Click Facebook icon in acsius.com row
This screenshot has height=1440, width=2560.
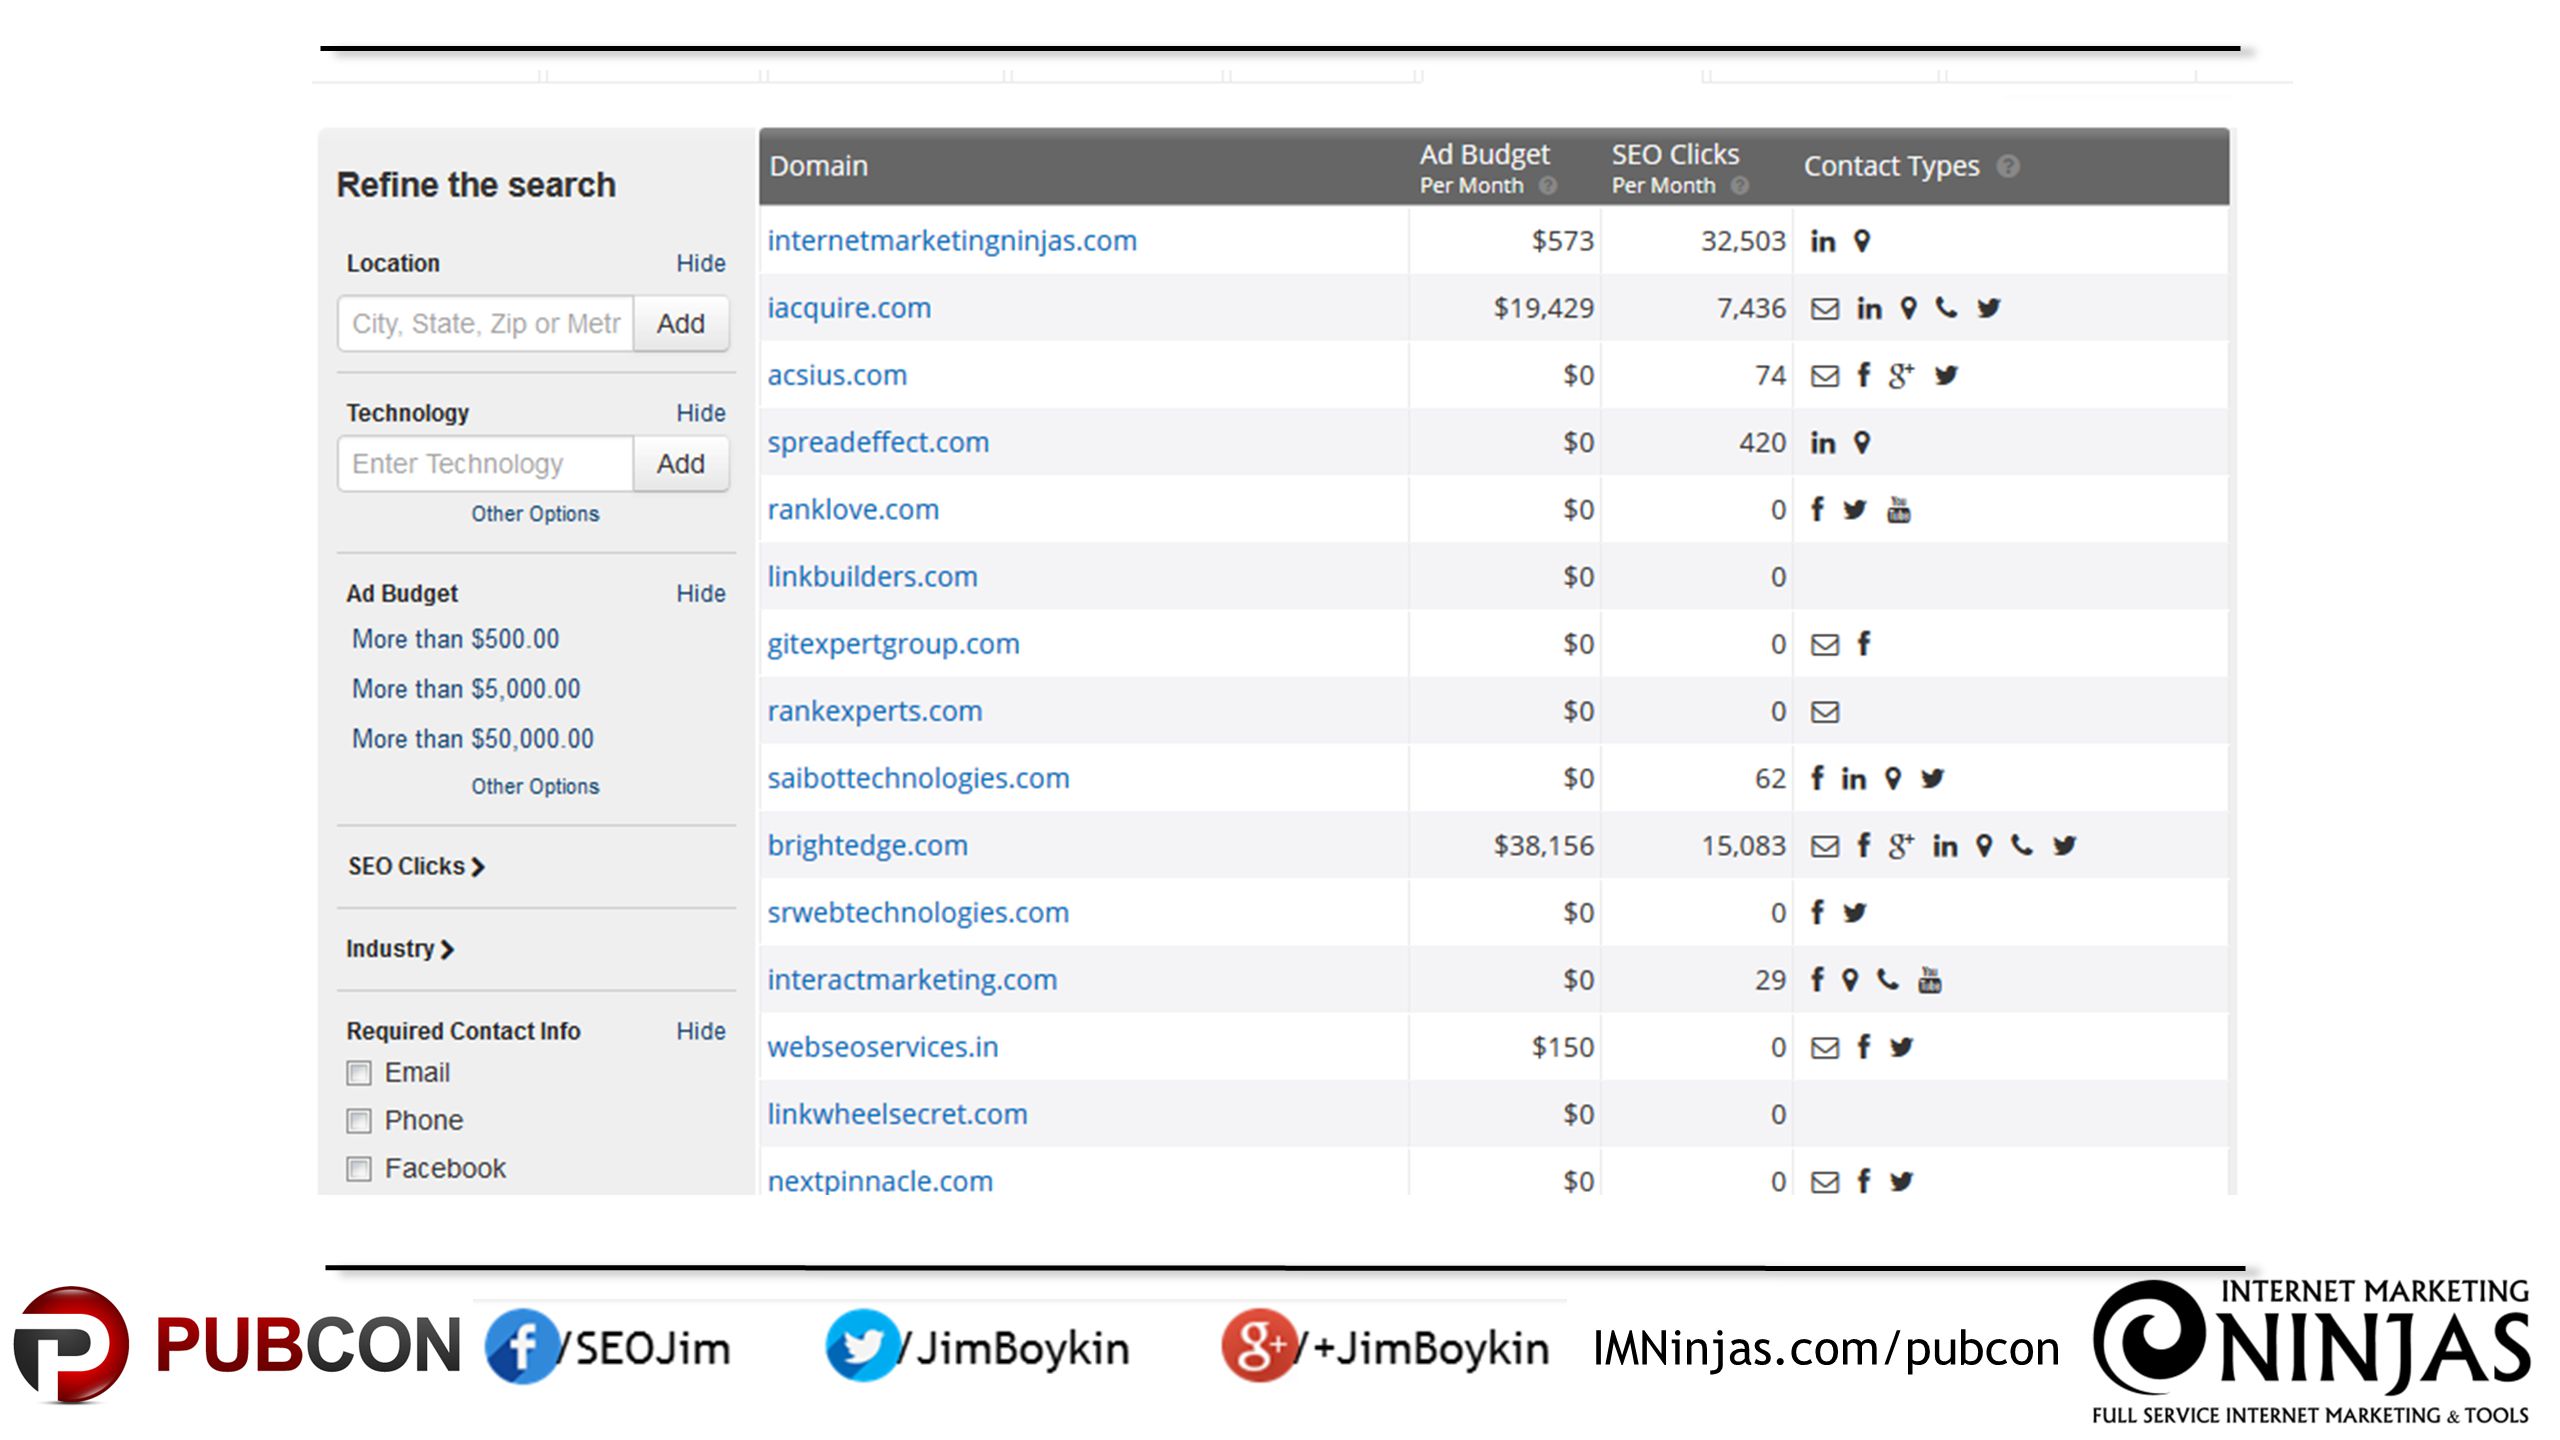[x=1863, y=375]
